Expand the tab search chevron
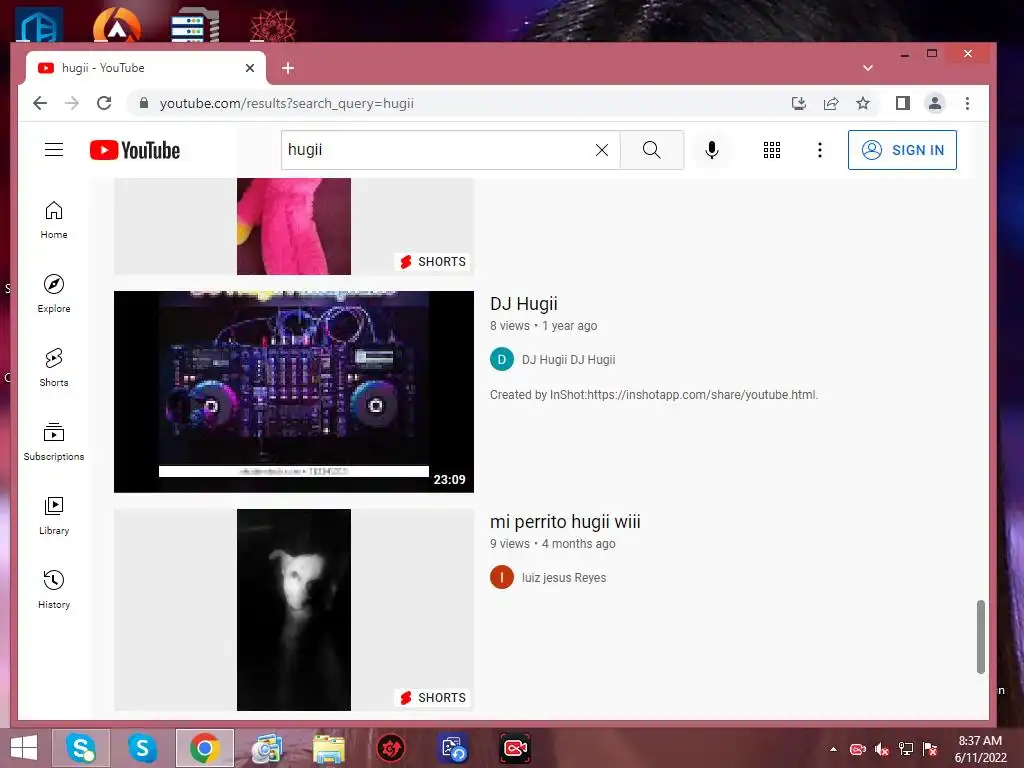Screen dimensions: 1024x768 coord(867,68)
